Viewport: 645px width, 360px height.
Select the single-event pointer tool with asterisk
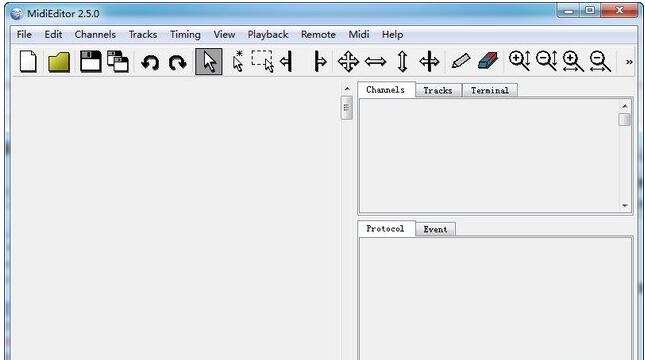point(238,62)
